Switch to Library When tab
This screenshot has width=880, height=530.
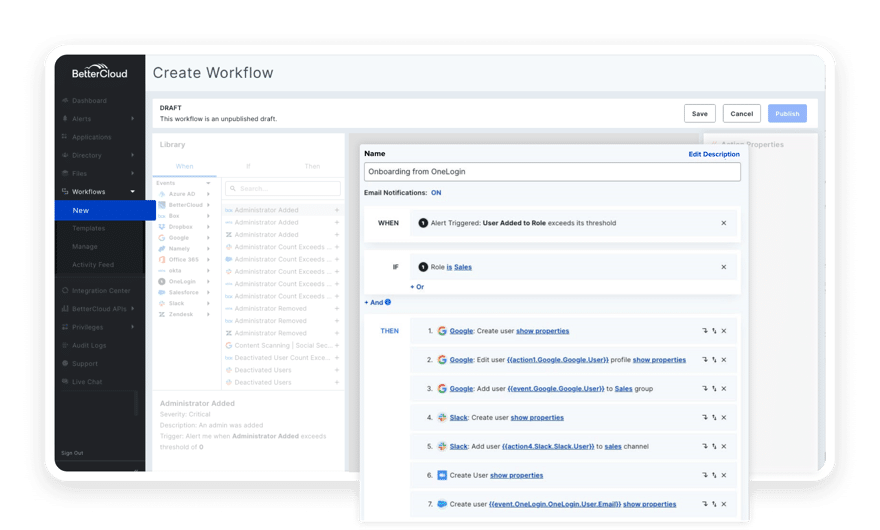(184, 167)
